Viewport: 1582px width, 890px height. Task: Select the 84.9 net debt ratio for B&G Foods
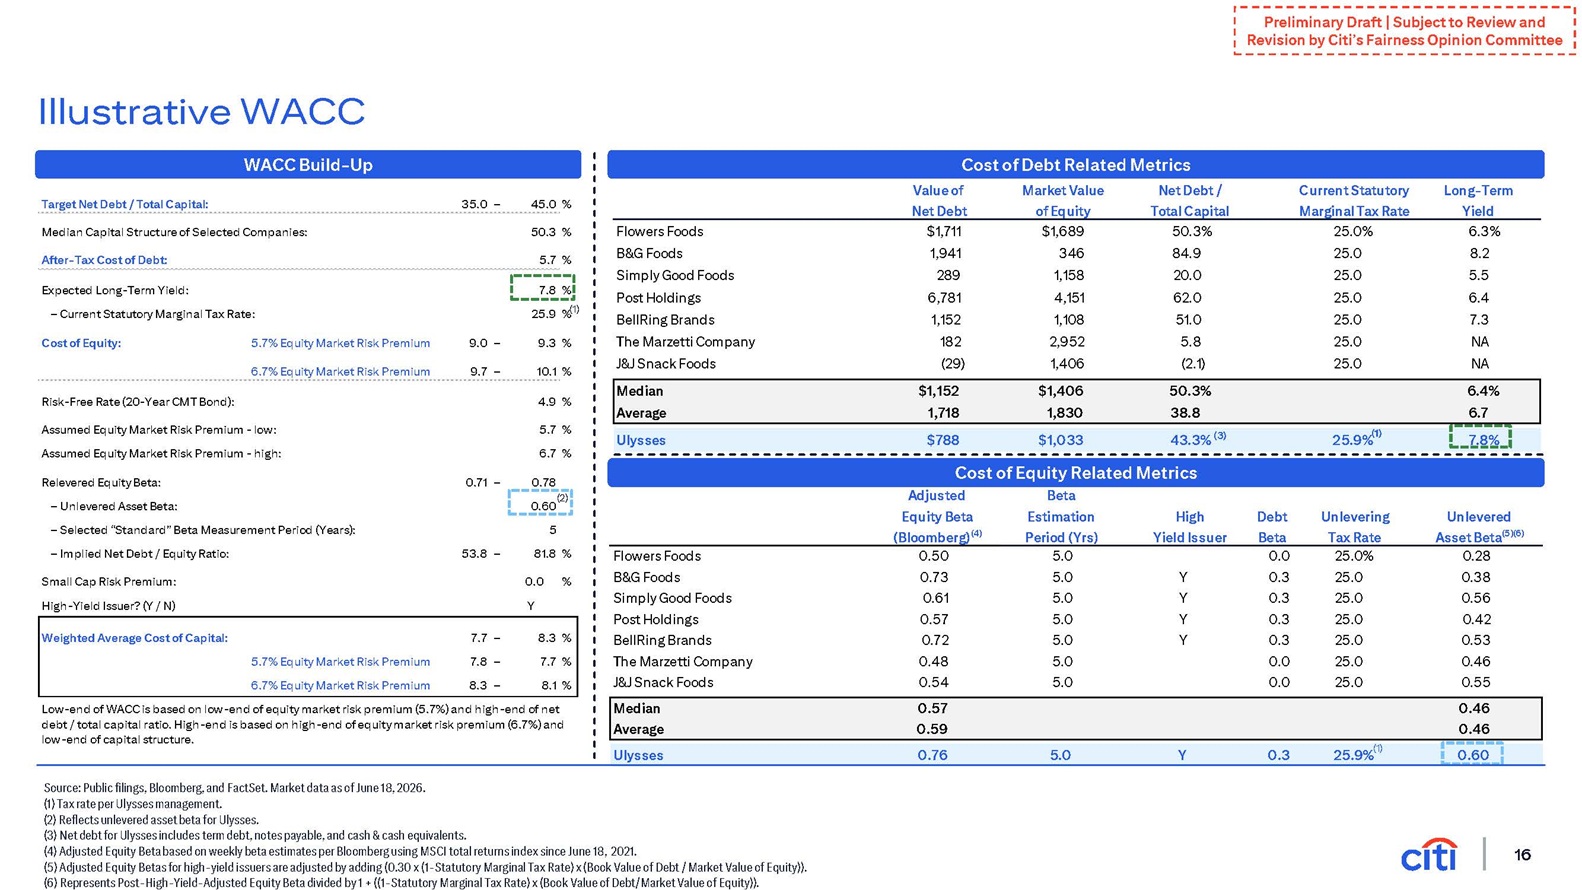click(1187, 254)
